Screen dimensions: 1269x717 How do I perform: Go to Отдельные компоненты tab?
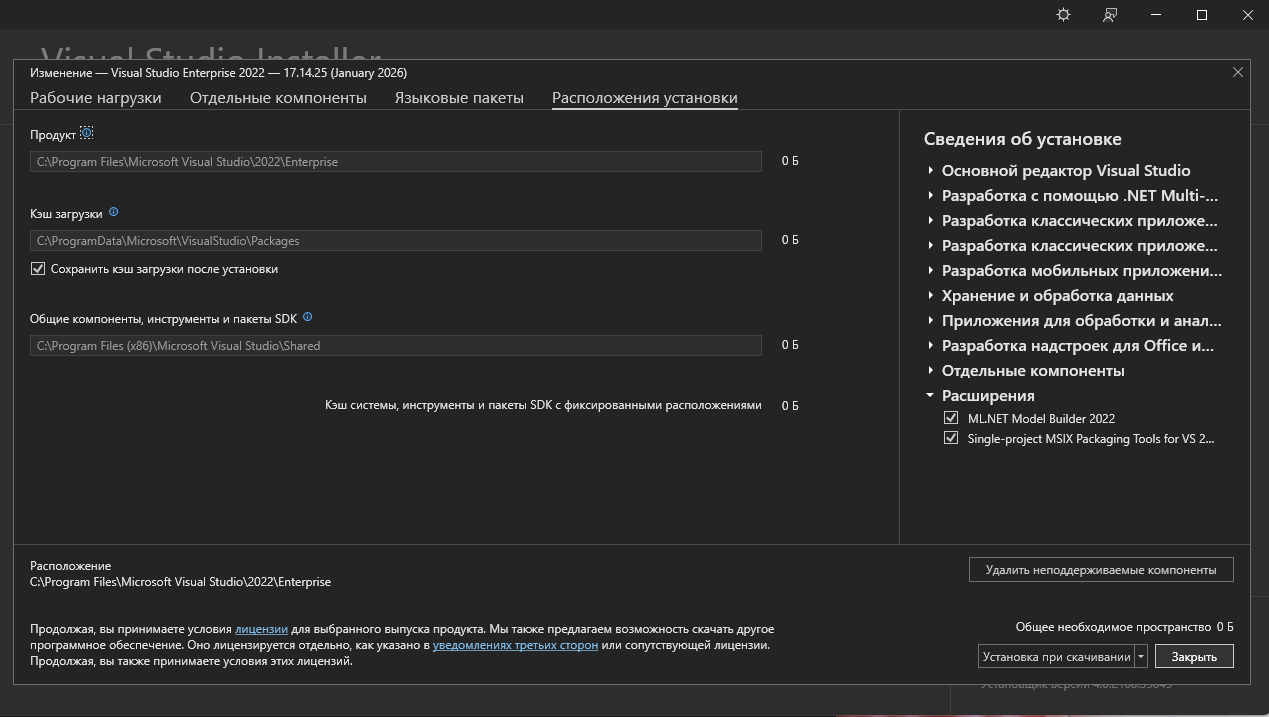click(x=278, y=98)
